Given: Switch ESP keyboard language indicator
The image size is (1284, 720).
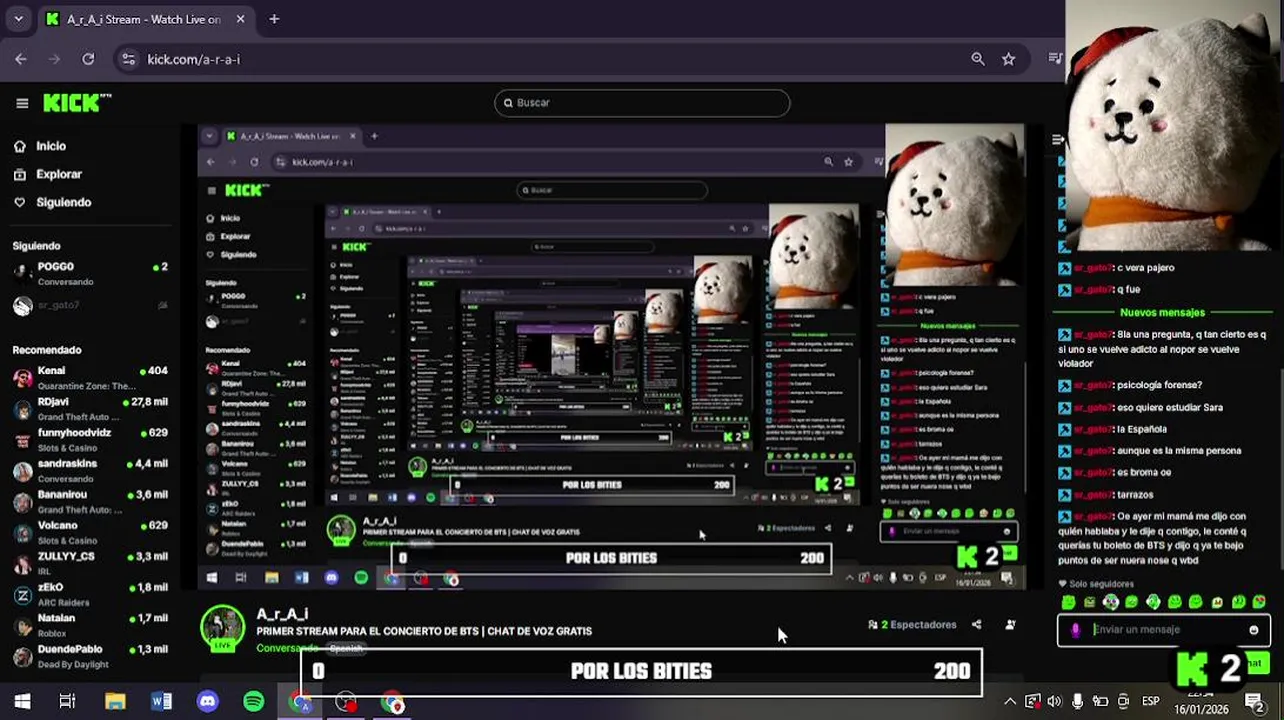Looking at the screenshot, I should tap(1151, 702).
